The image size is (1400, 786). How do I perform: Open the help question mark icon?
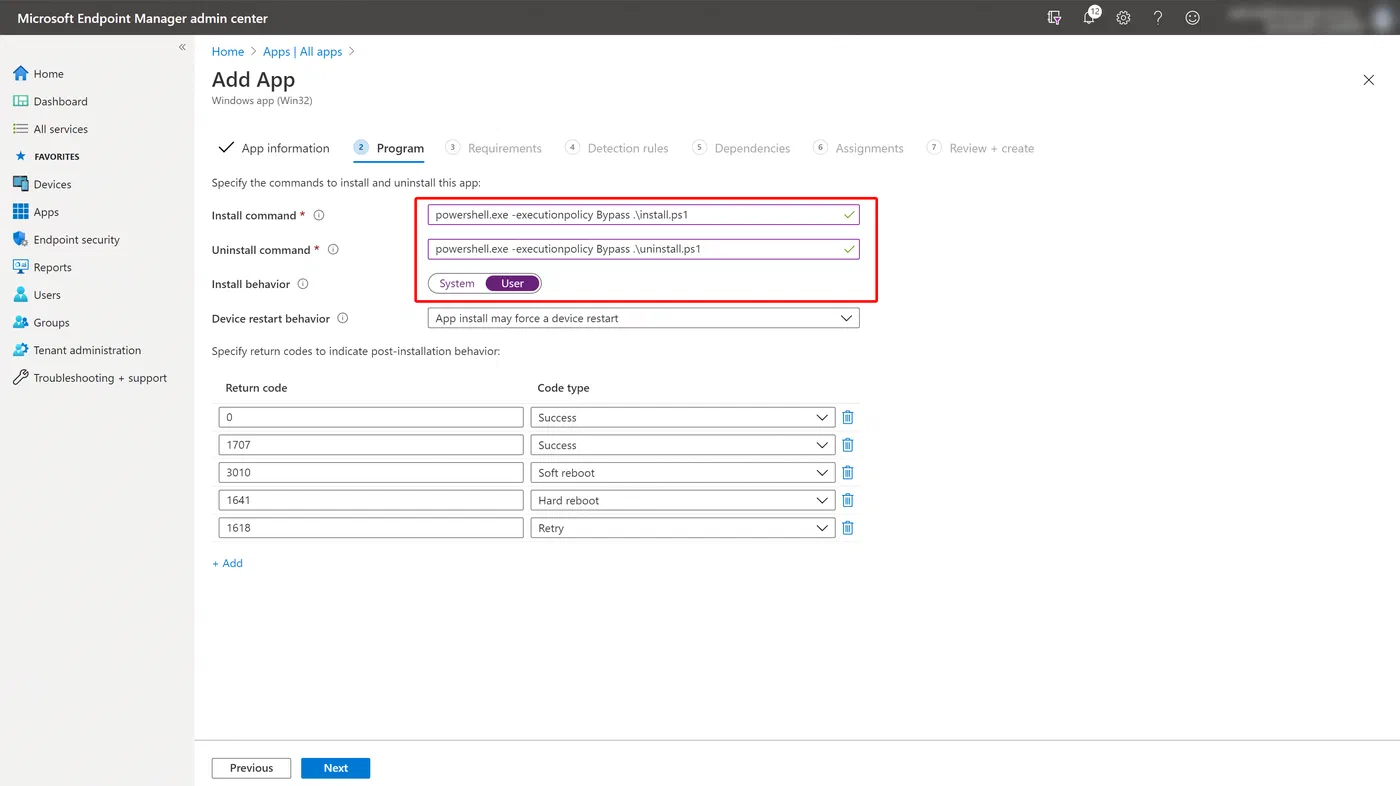[x=1158, y=18]
